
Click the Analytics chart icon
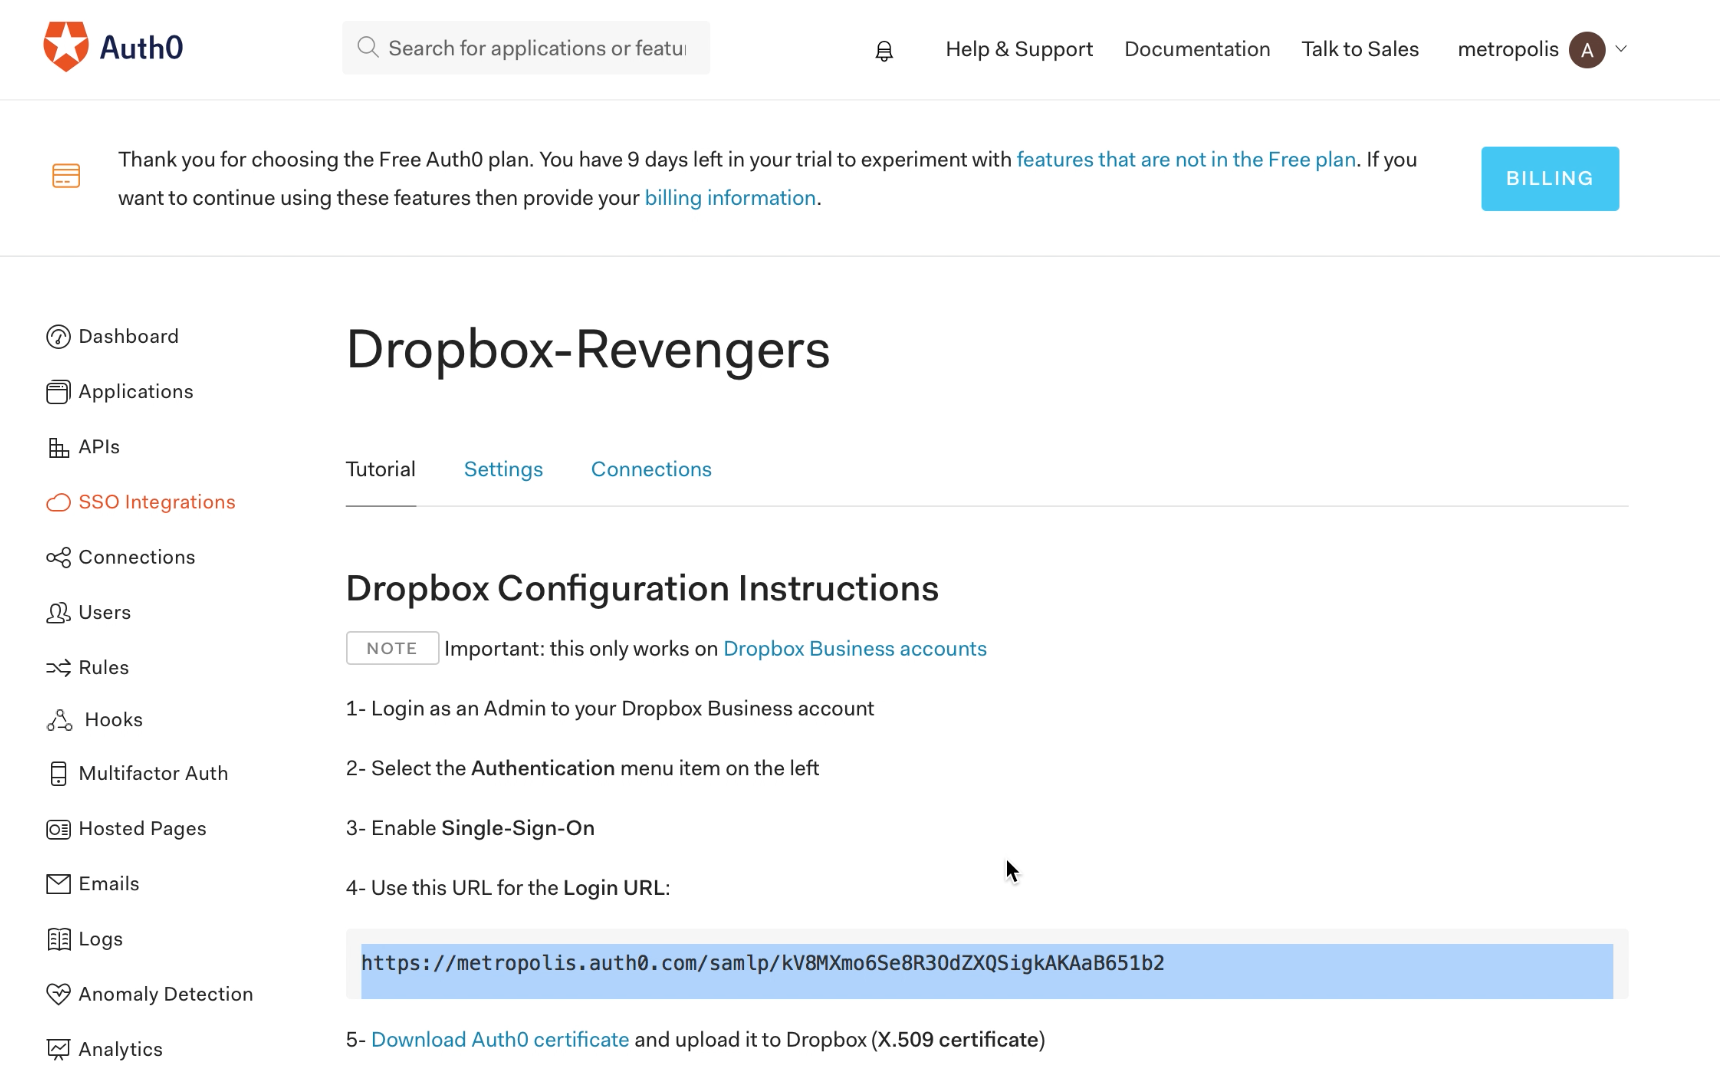pyautogui.click(x=58, y=1049)
